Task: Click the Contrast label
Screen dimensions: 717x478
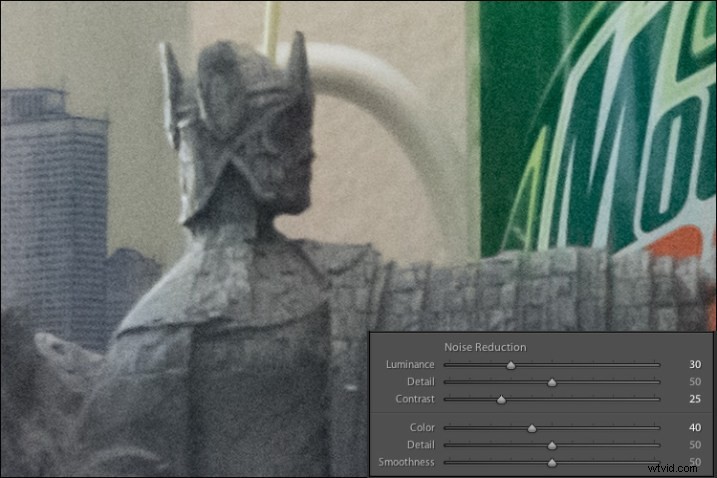Action: coord(415,399)
